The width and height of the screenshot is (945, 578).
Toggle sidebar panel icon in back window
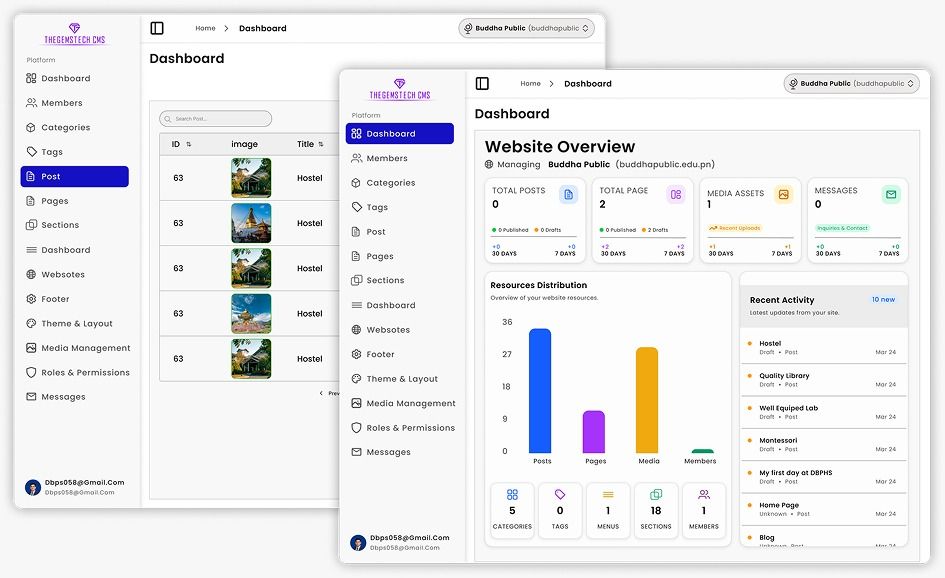[157, 28]
